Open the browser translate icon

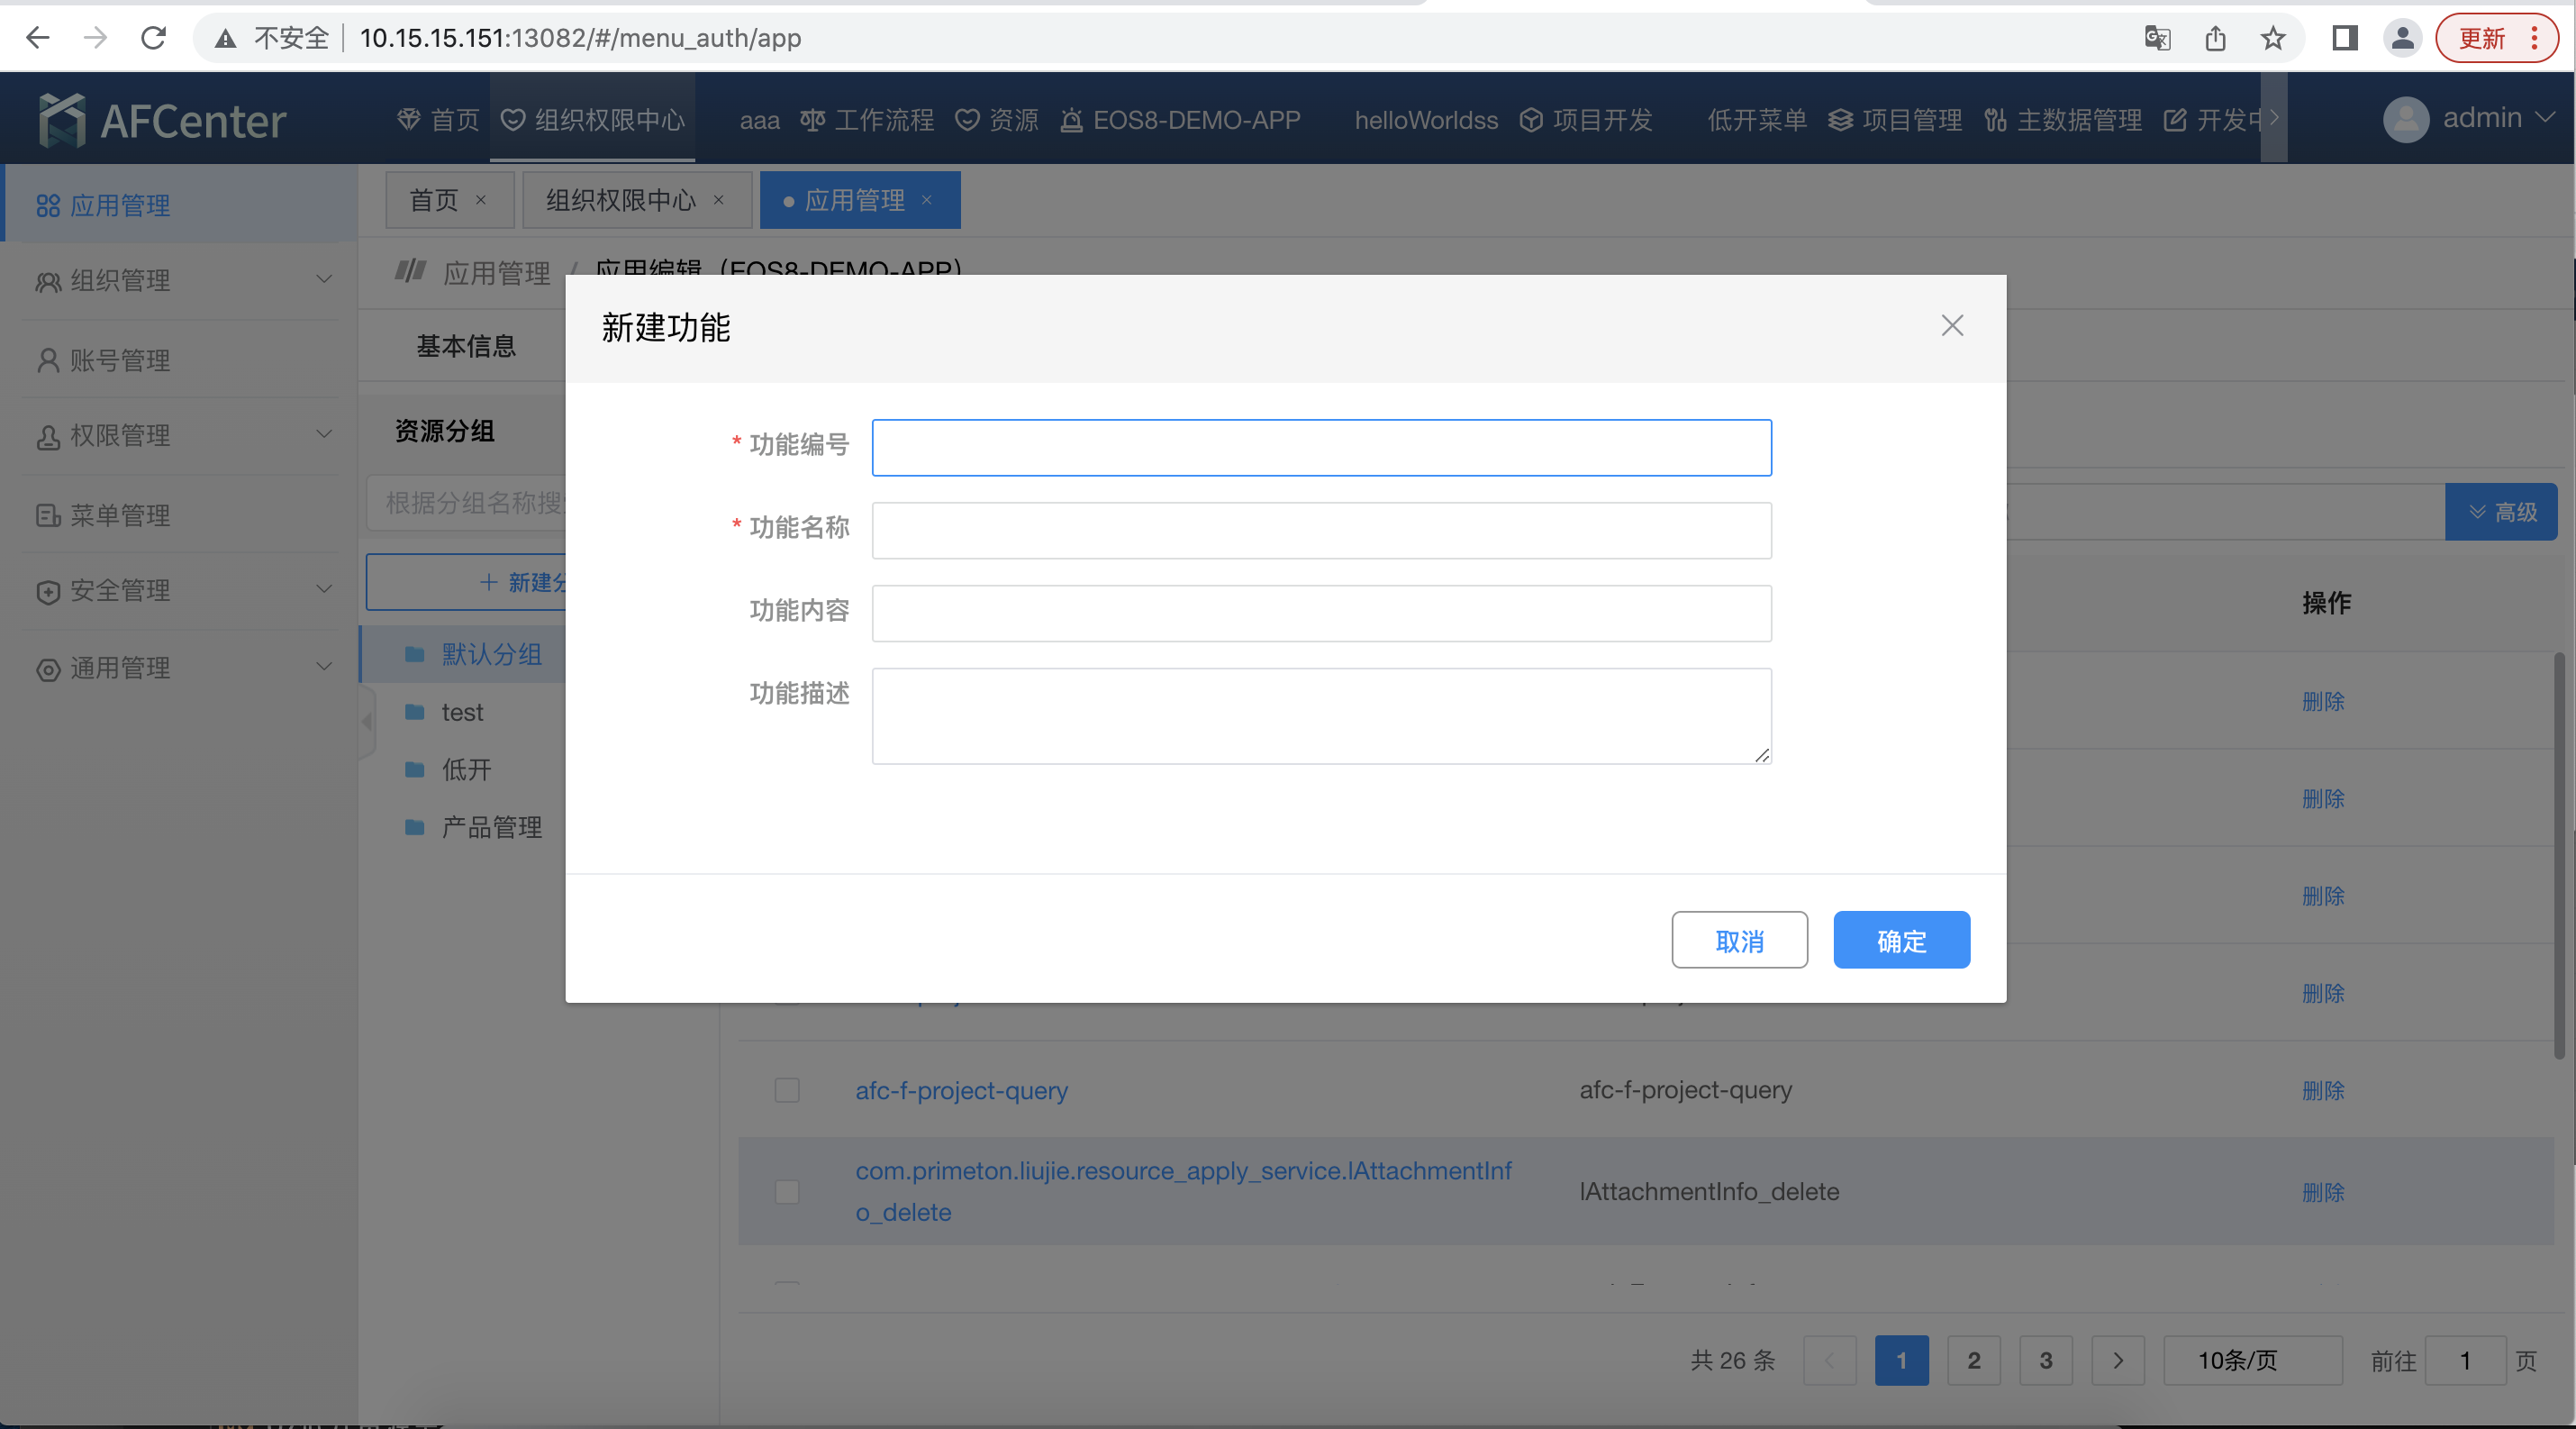pos(2157,38)
